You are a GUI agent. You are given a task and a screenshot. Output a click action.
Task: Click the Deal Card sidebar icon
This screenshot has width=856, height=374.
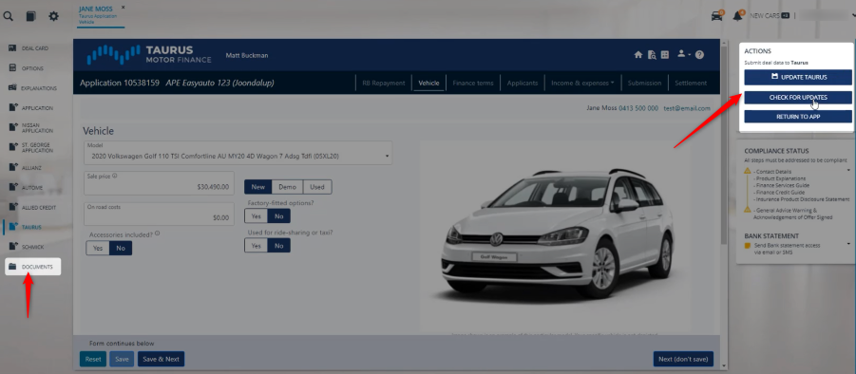coord(12,48)
